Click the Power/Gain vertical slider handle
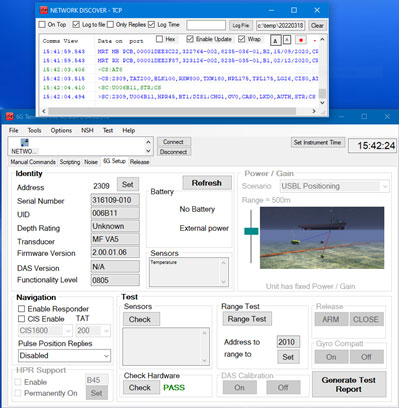This screenshot has height=408, width=399. (251, 231)
